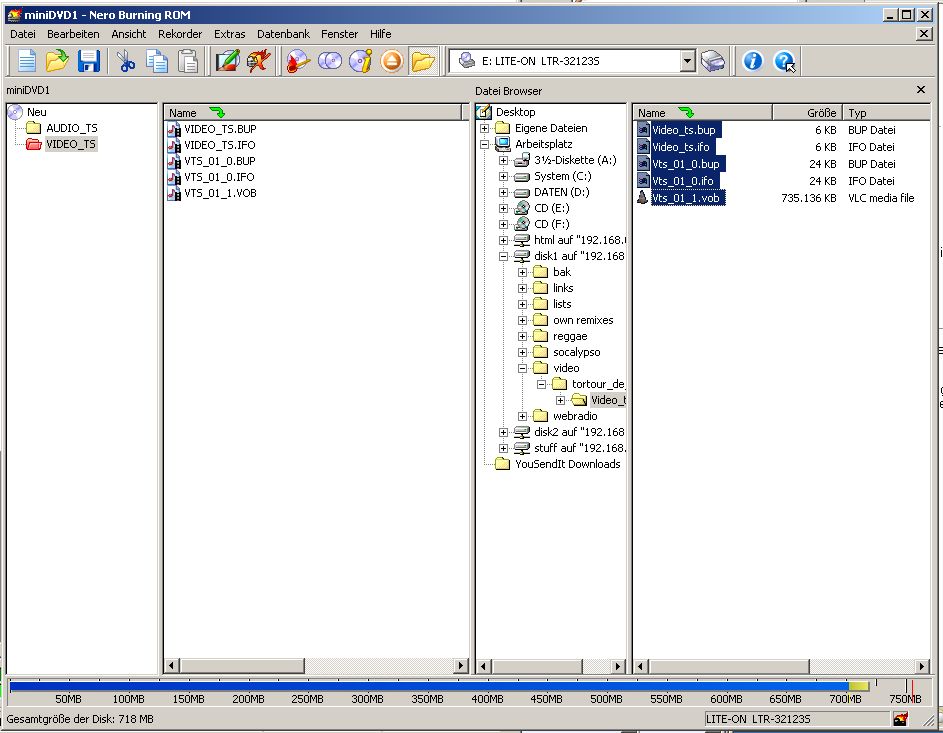Click the Nero Express toolbar icon

click(259, 61)
